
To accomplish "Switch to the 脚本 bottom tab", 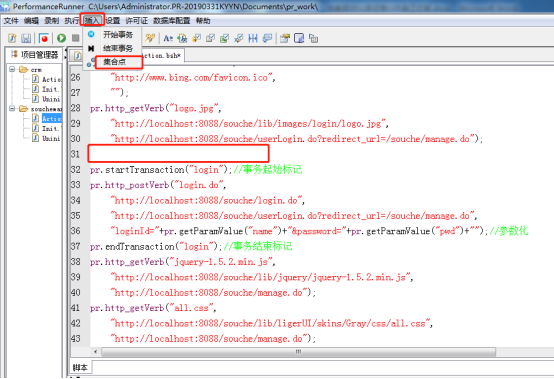I will [80, 368].
